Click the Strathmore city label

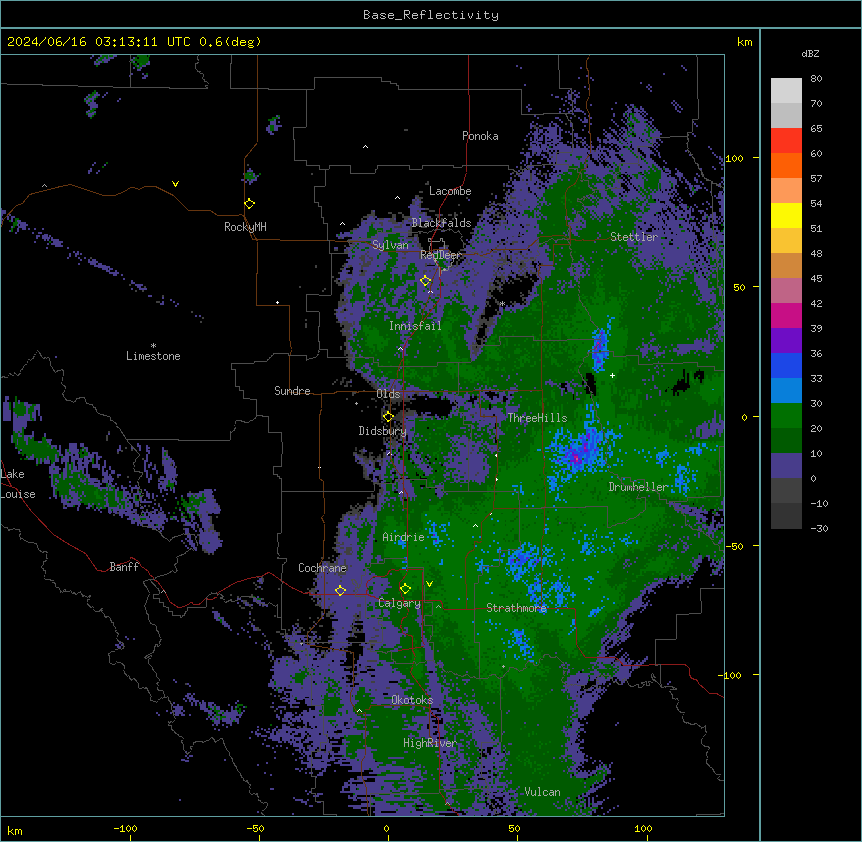[x=516, y=608]
